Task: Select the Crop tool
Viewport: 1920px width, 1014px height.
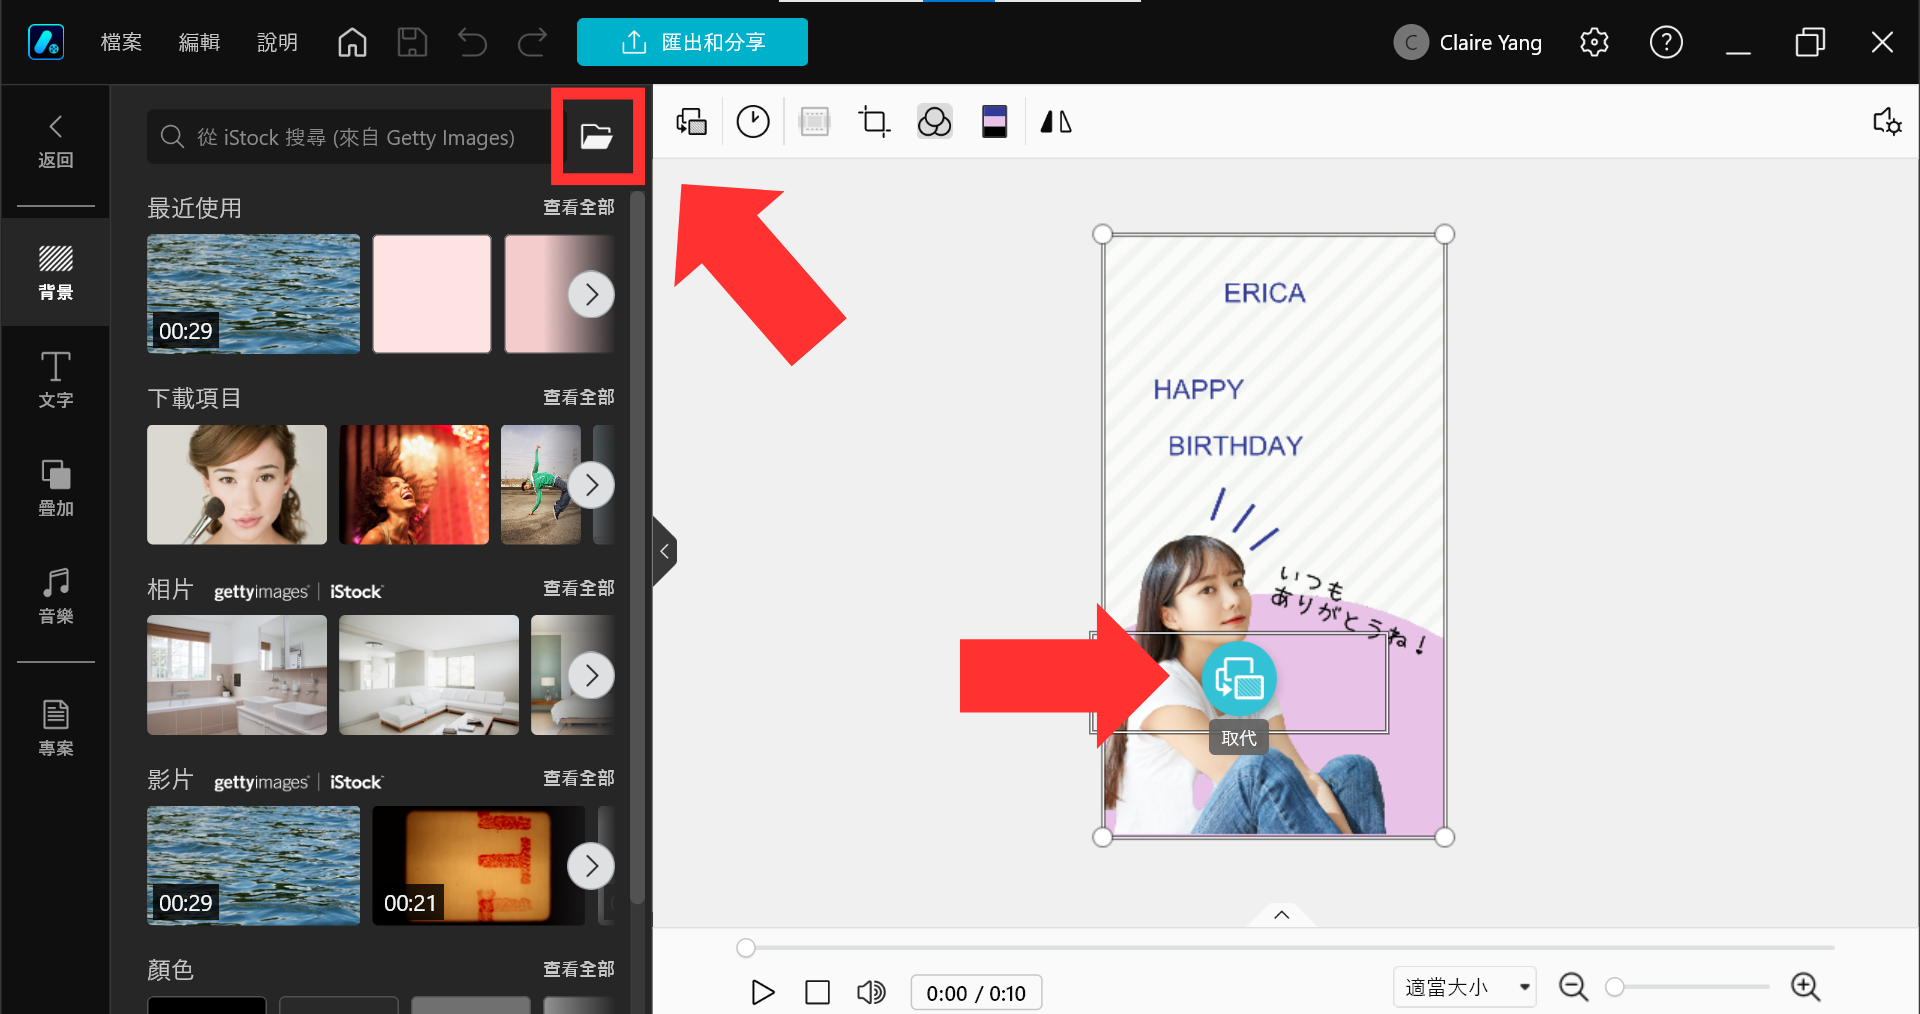Action: tap(874, 122)
